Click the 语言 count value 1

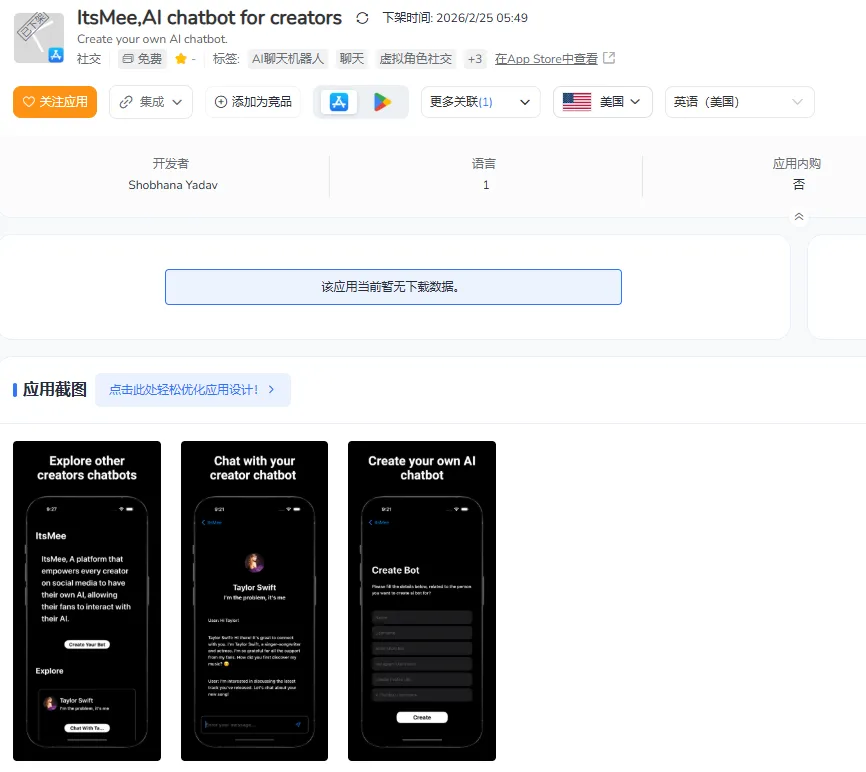point(486,185)
